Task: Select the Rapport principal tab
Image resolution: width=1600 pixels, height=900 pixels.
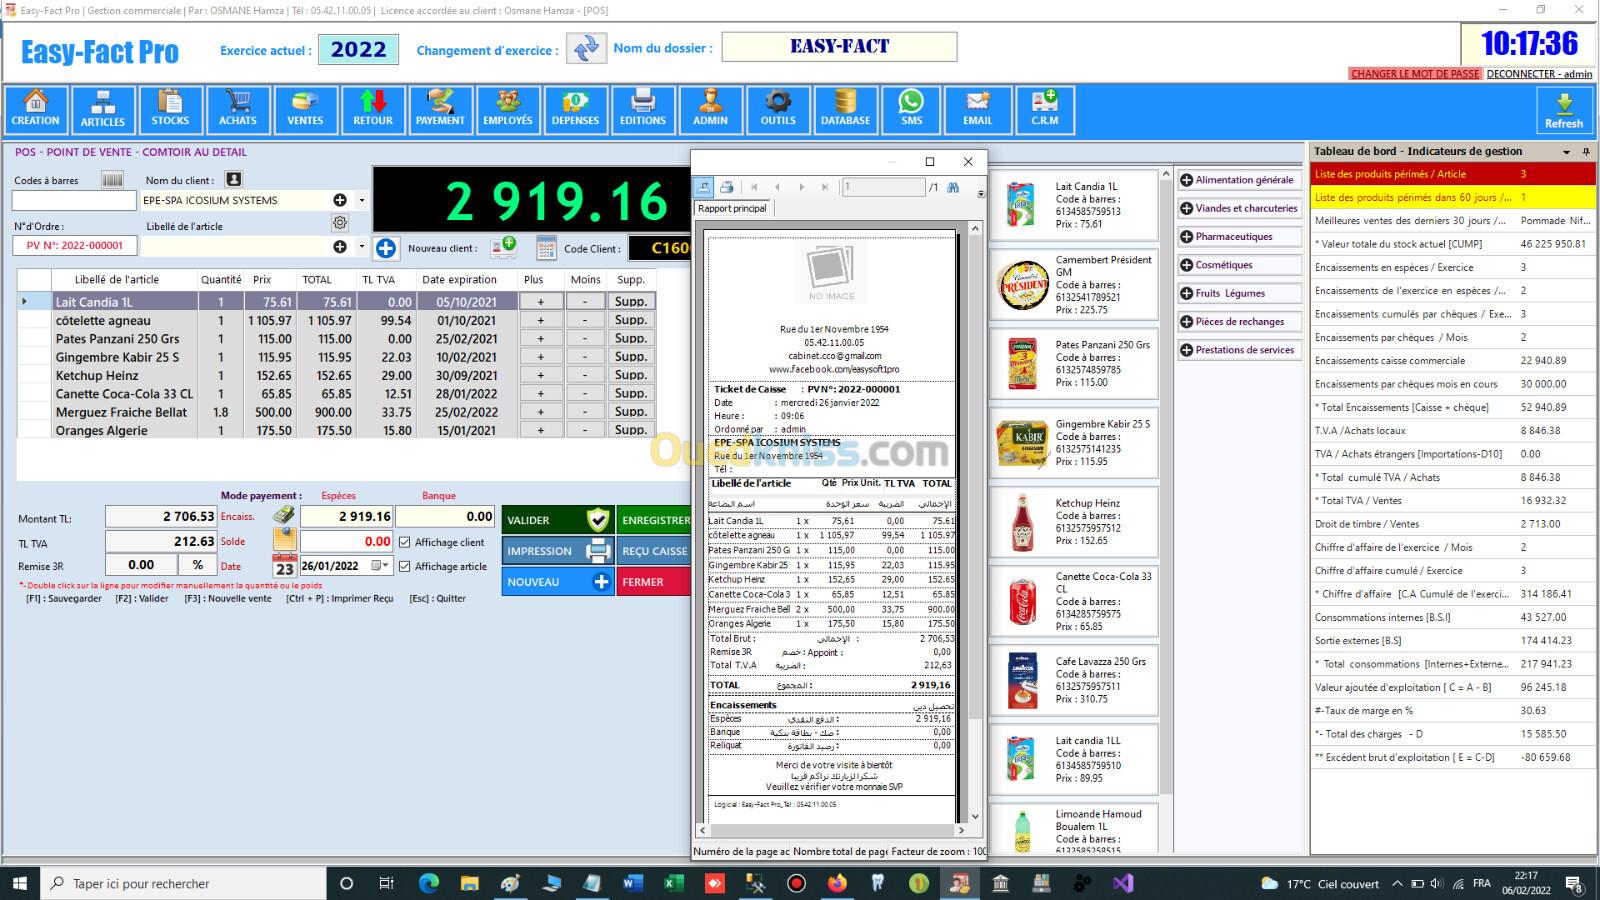Action: pyautogui.click(x=732, y=208)
